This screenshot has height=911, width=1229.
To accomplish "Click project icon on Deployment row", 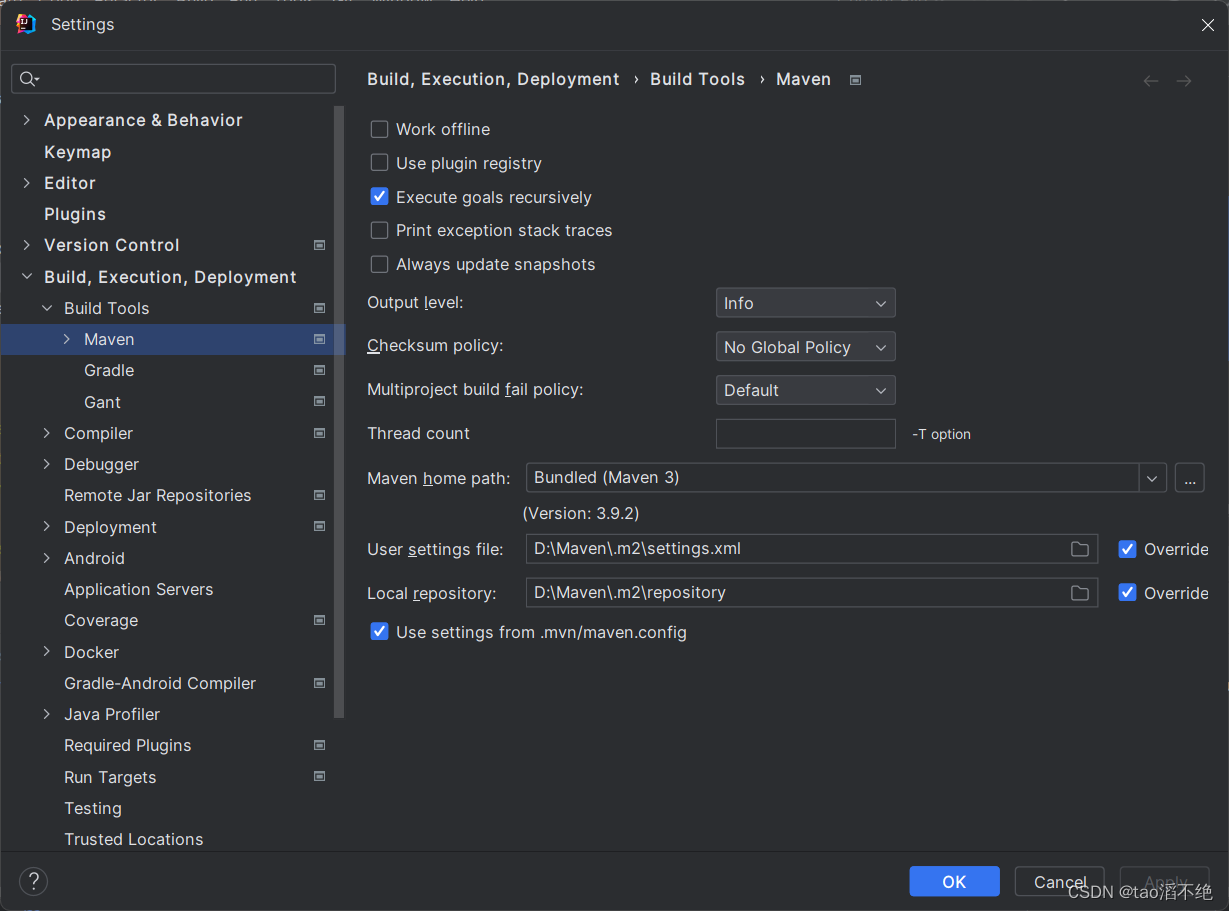I will point(319,527).
